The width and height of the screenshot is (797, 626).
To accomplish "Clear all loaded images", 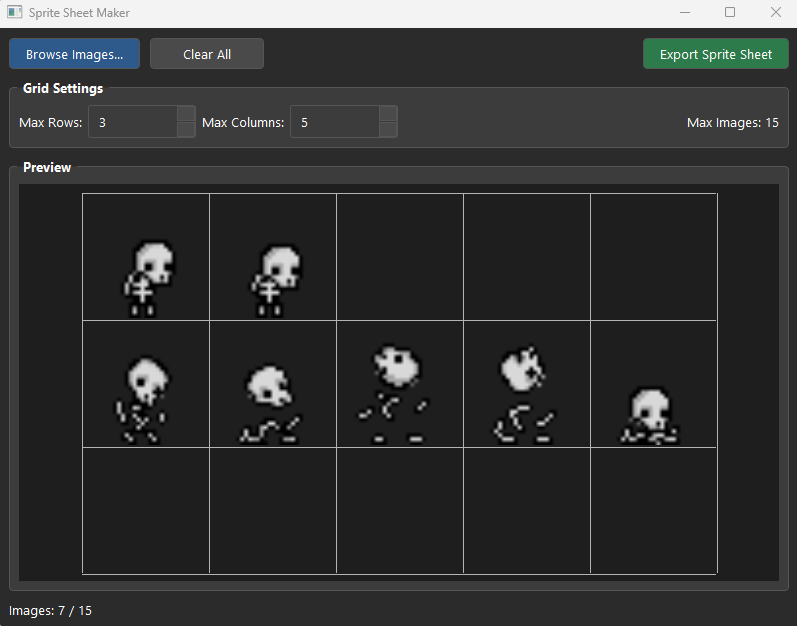I will click(207, 54).
